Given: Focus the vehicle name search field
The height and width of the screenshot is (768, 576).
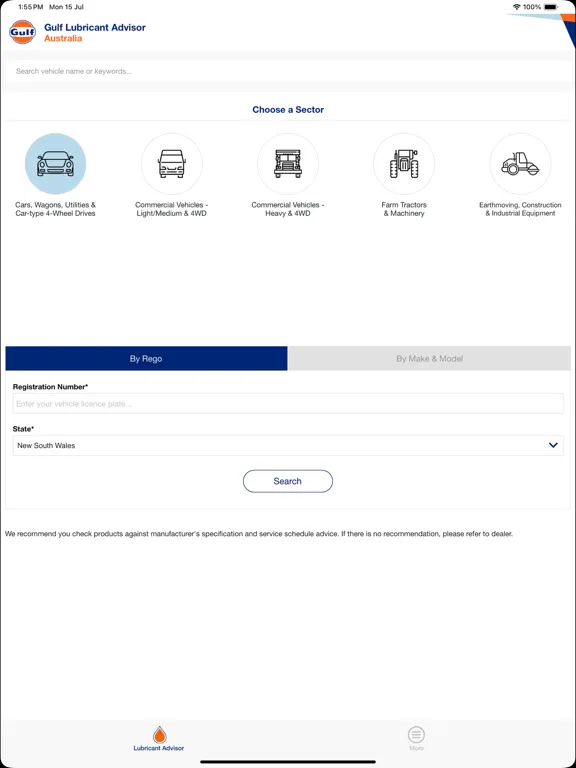Looking at the screenshot, I should [x=288, y=72].
